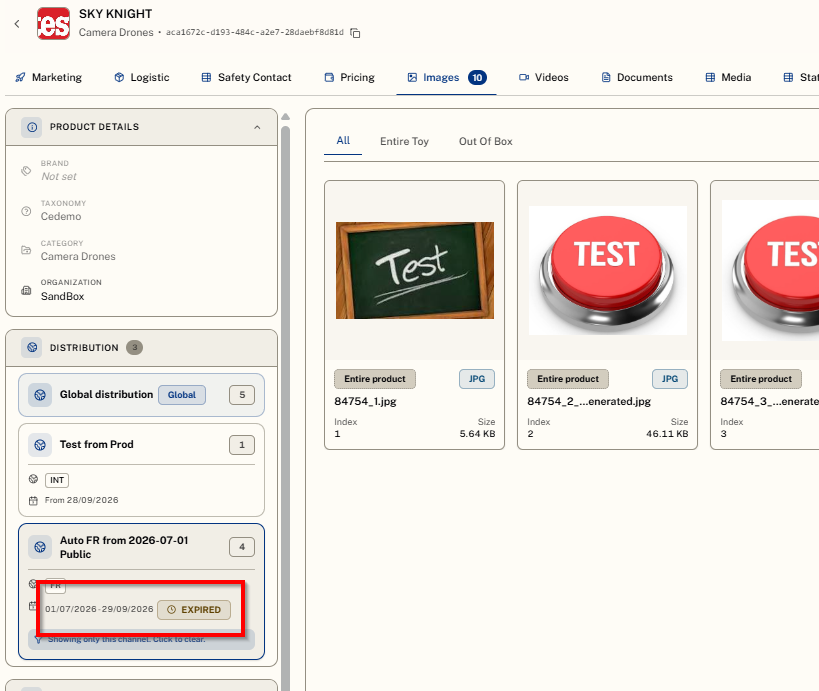The image size is (819, 691).
Task: Click the INT country tag
Action: (x=57, y=480)
